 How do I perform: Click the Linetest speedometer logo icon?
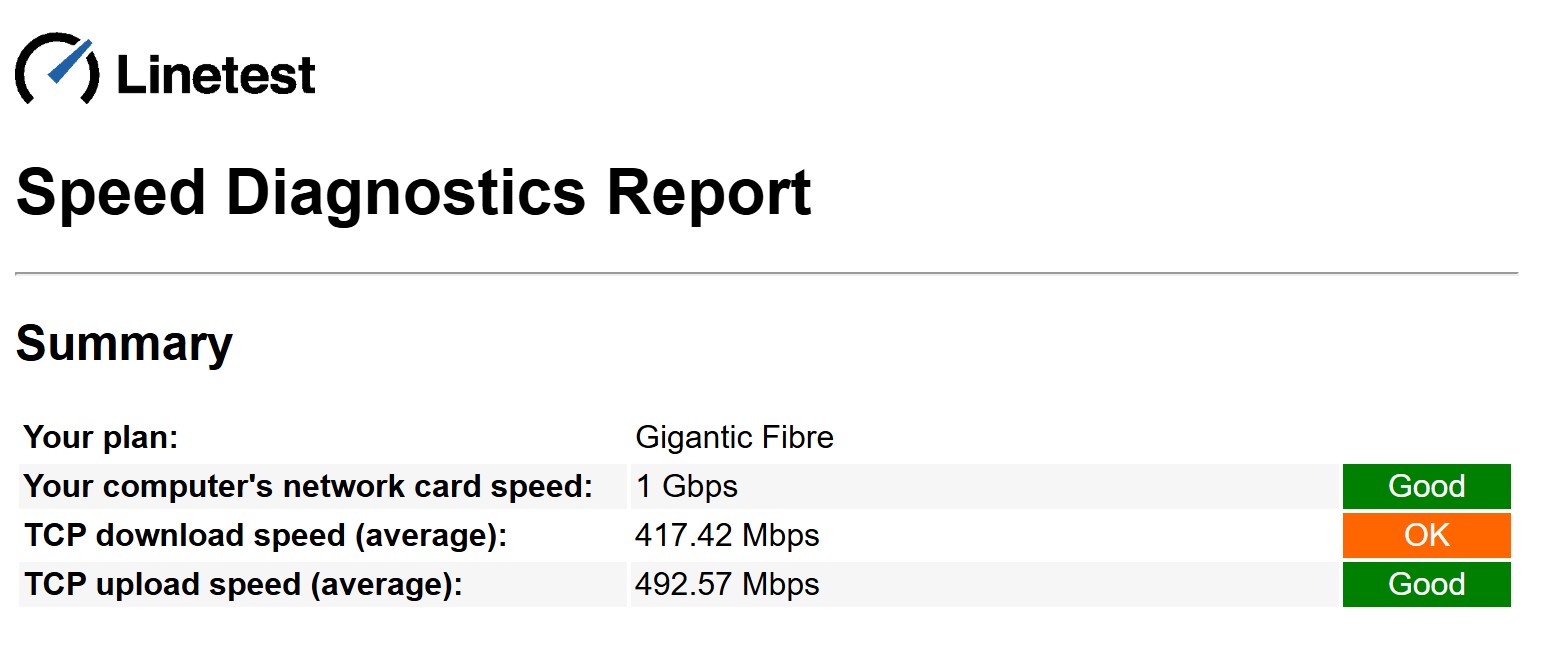(57, 68)
